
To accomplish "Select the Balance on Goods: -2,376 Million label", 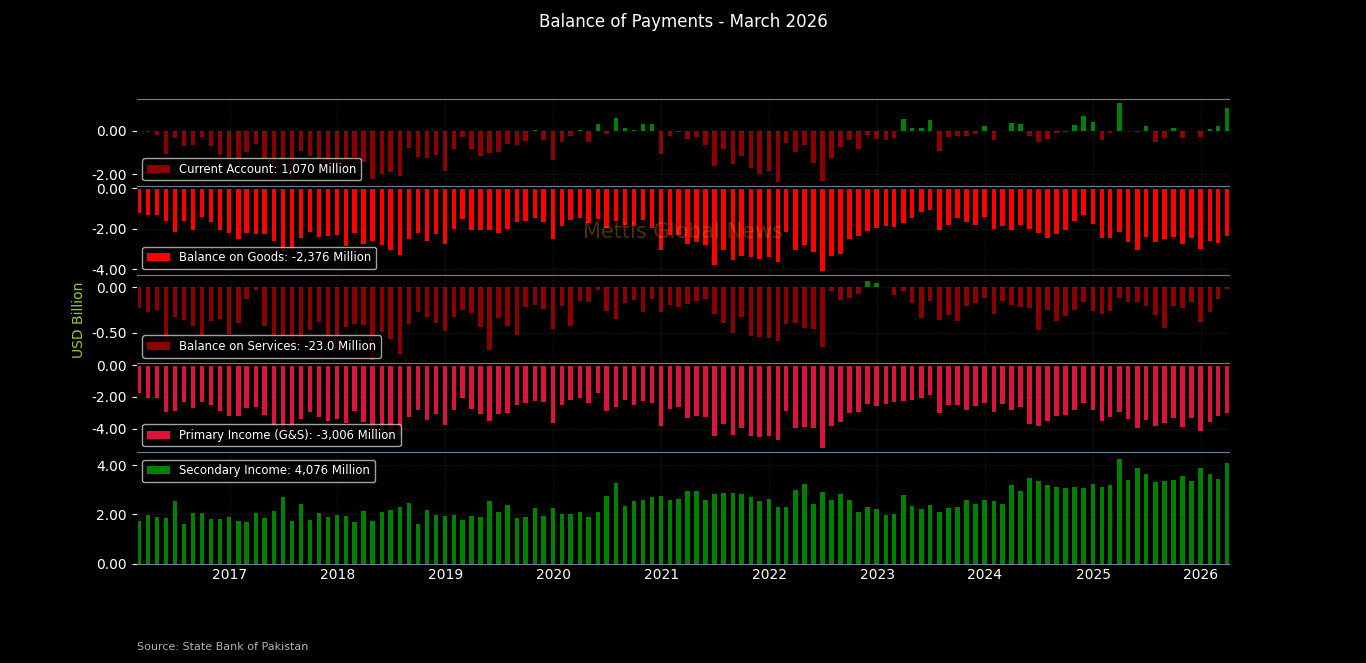I will coord(274,258).
